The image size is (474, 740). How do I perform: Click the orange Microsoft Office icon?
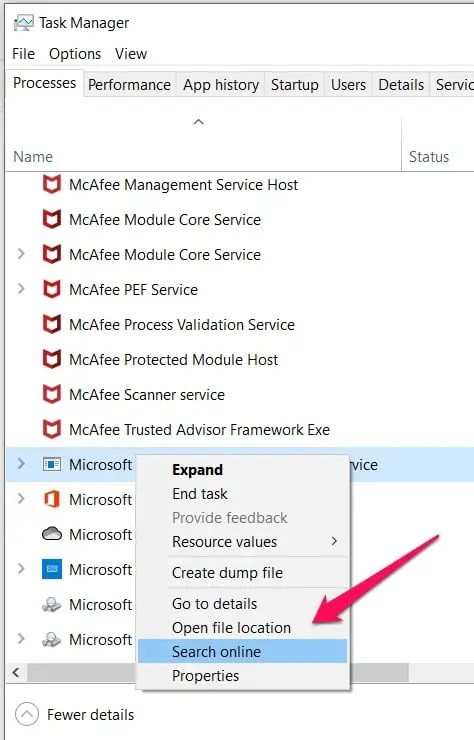[x=51, y=499]
